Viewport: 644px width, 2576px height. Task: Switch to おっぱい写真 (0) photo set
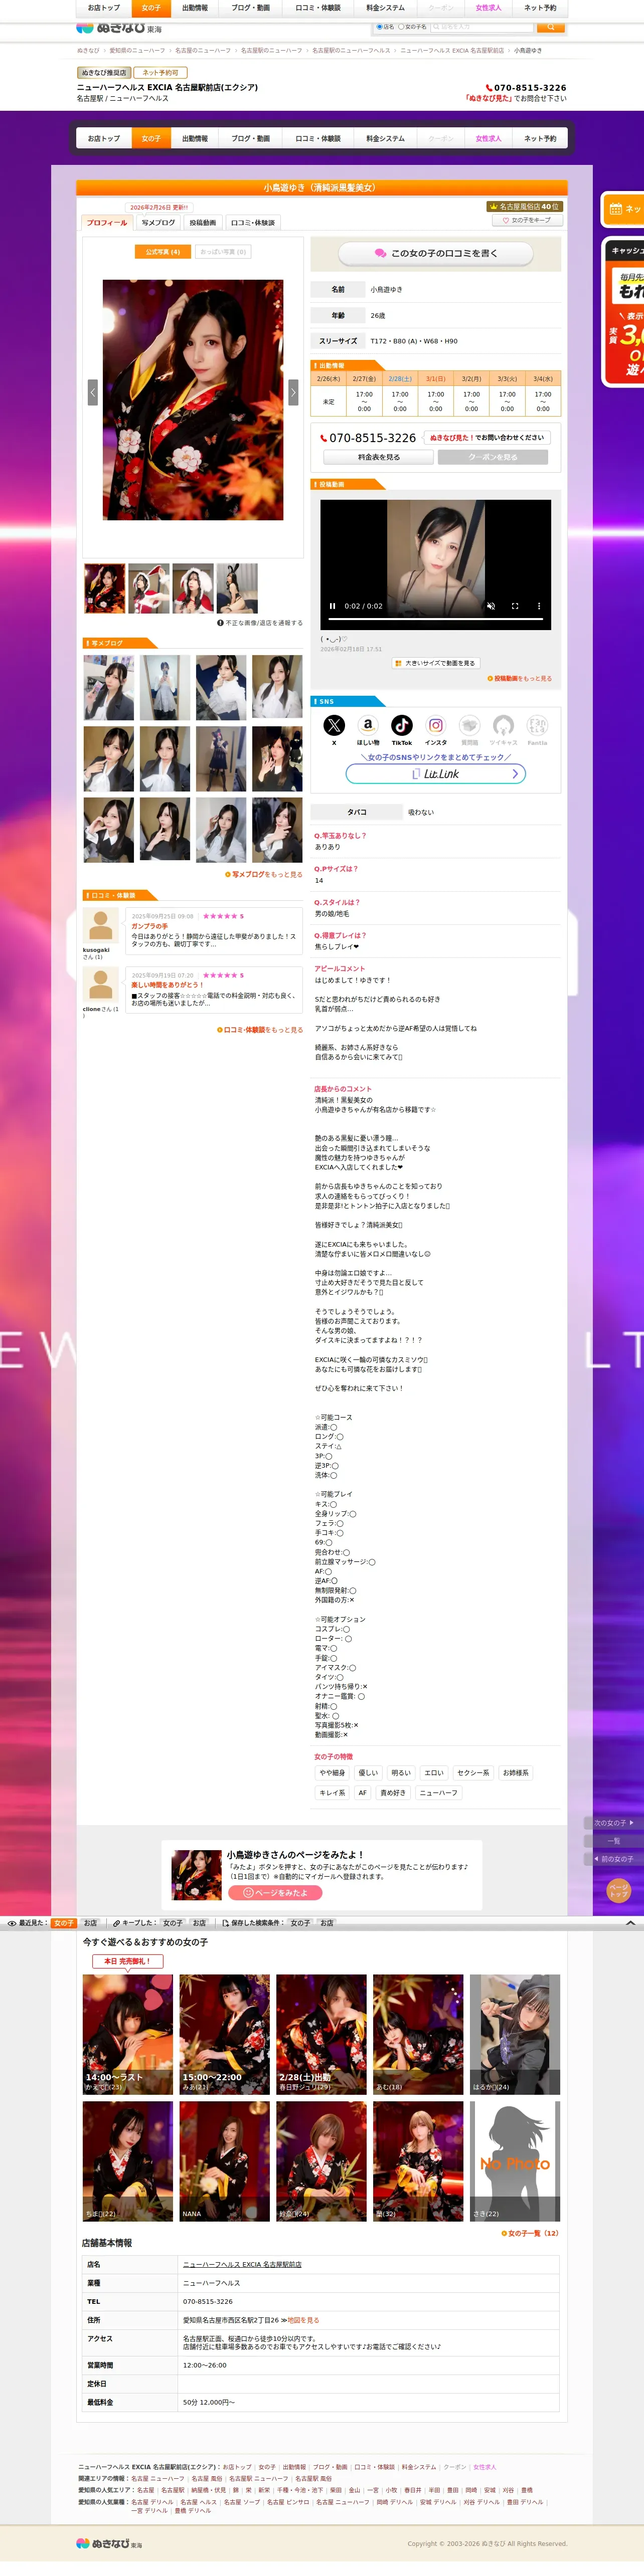click(x=223, y=252)
